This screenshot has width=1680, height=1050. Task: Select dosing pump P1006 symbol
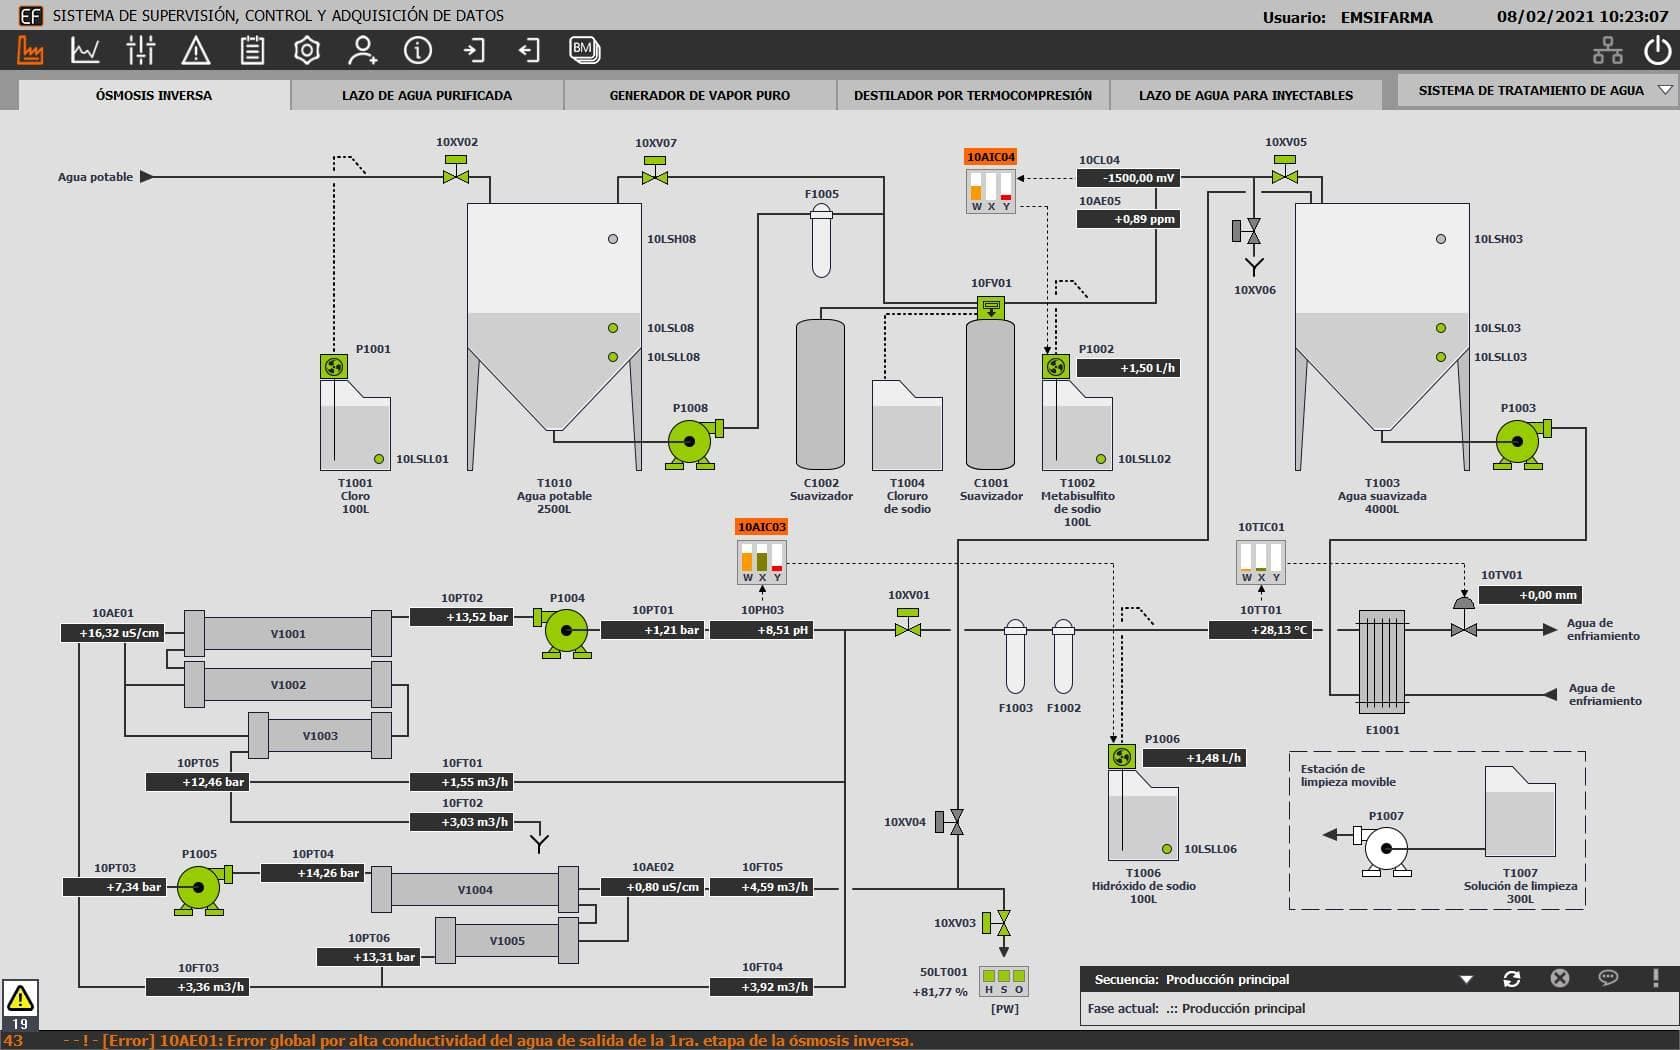click(1122, 757)
